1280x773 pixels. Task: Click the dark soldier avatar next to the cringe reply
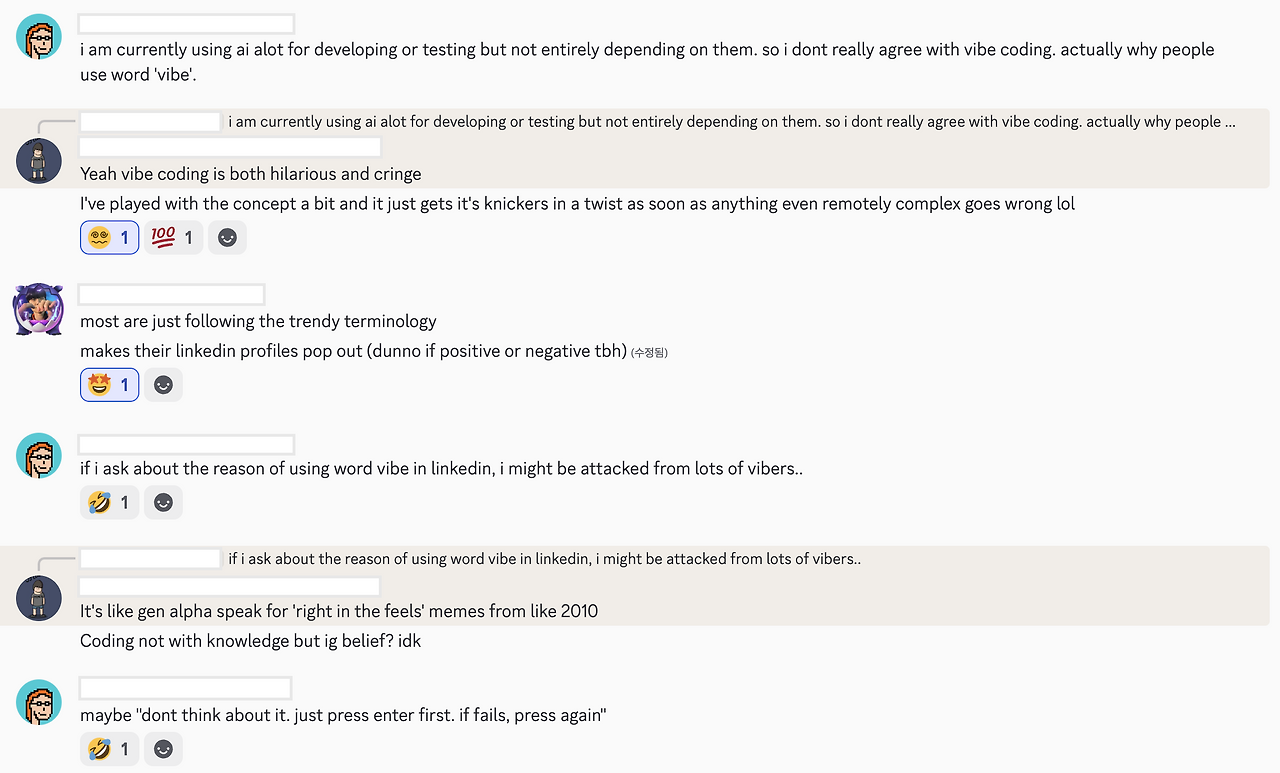38,160
